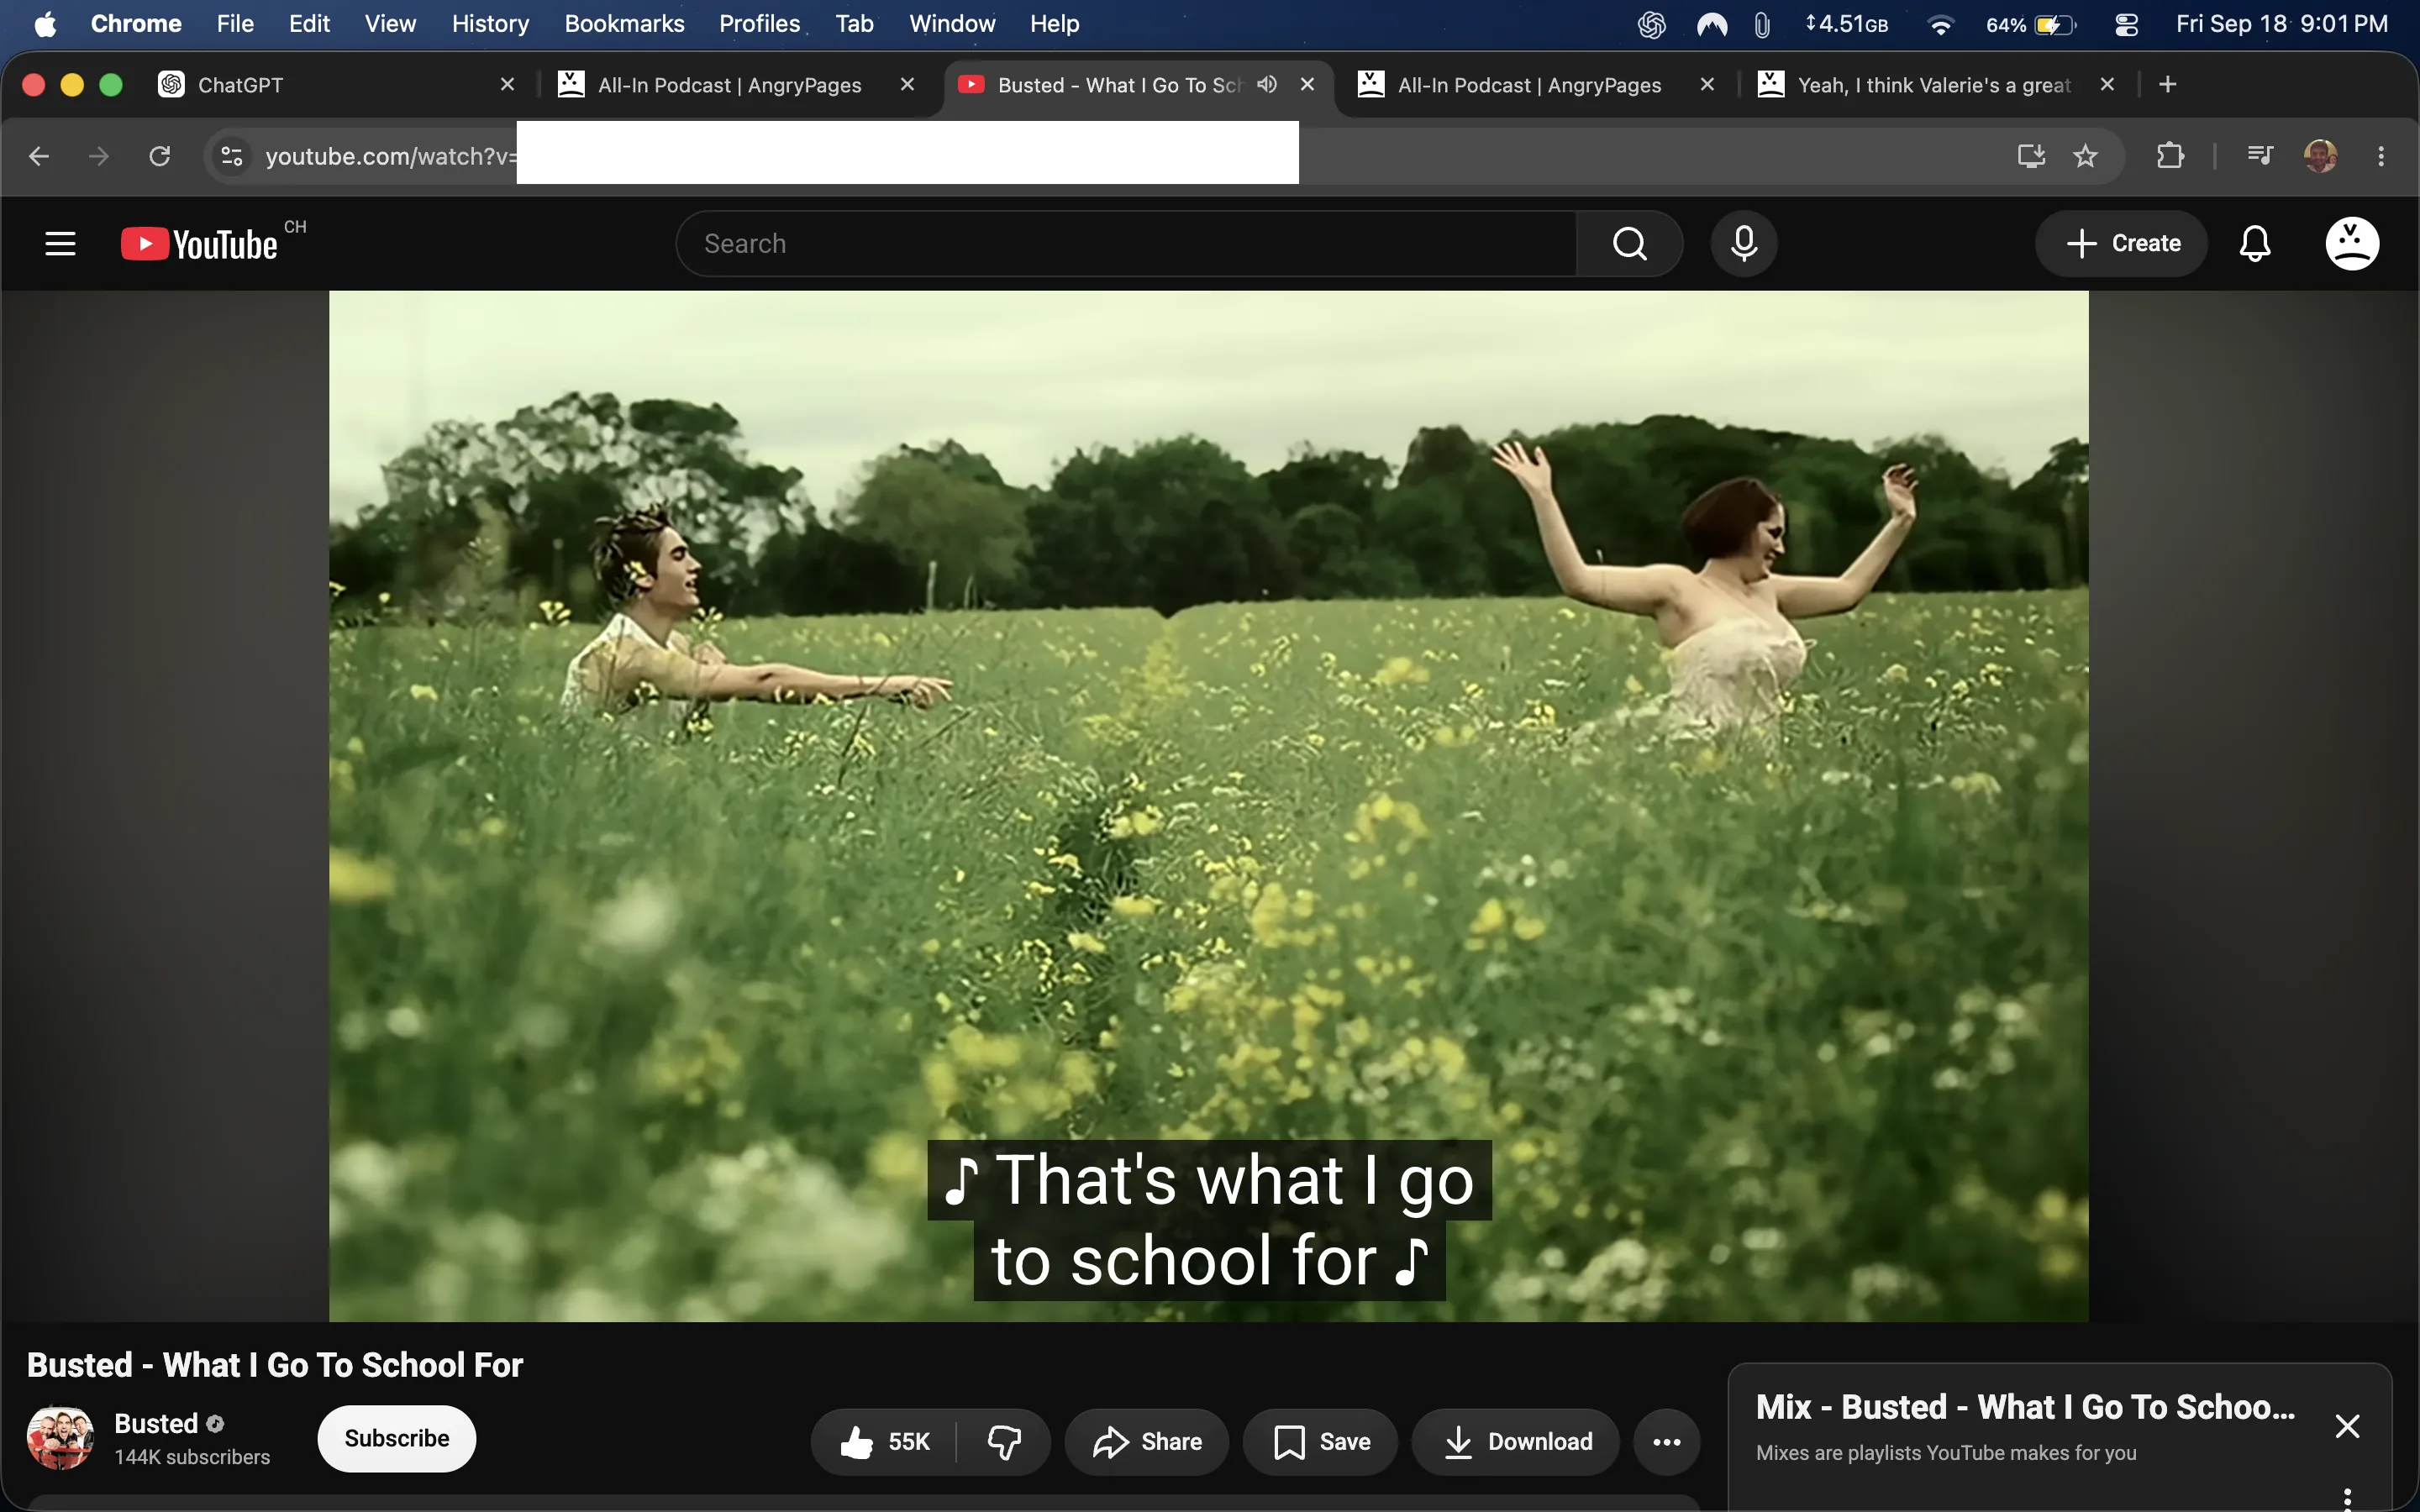The image size is (2420, 1512).
Task: Open a new browser tab
Action: [x=2167, y=84]
